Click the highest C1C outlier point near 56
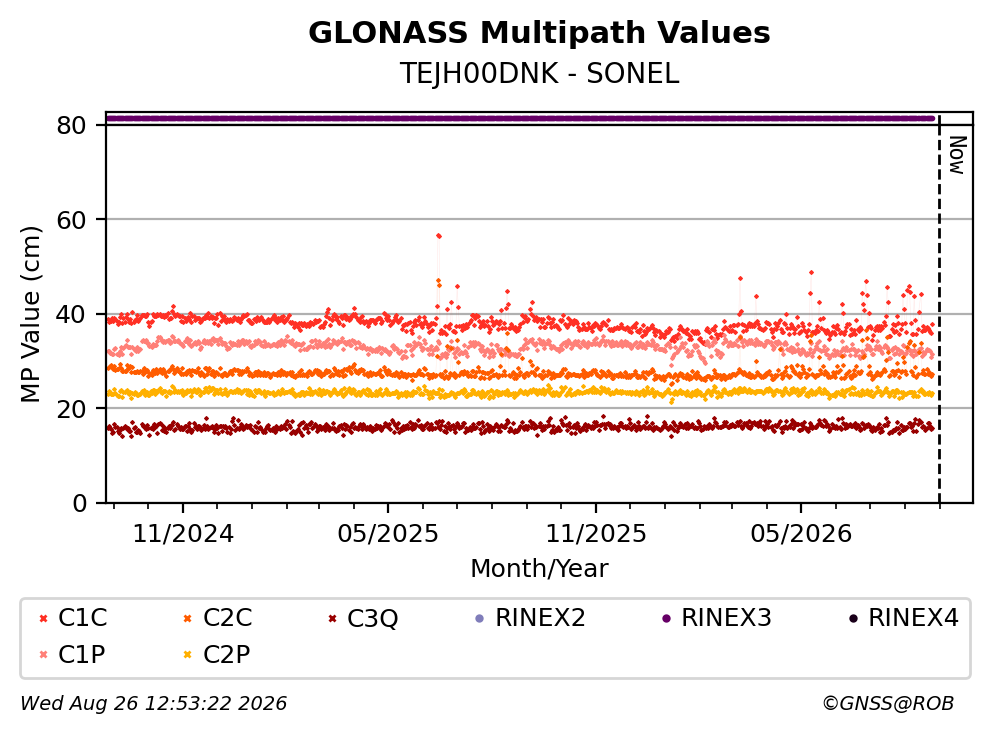Screen dimensions: 993x734 click(x=438, y=236)
